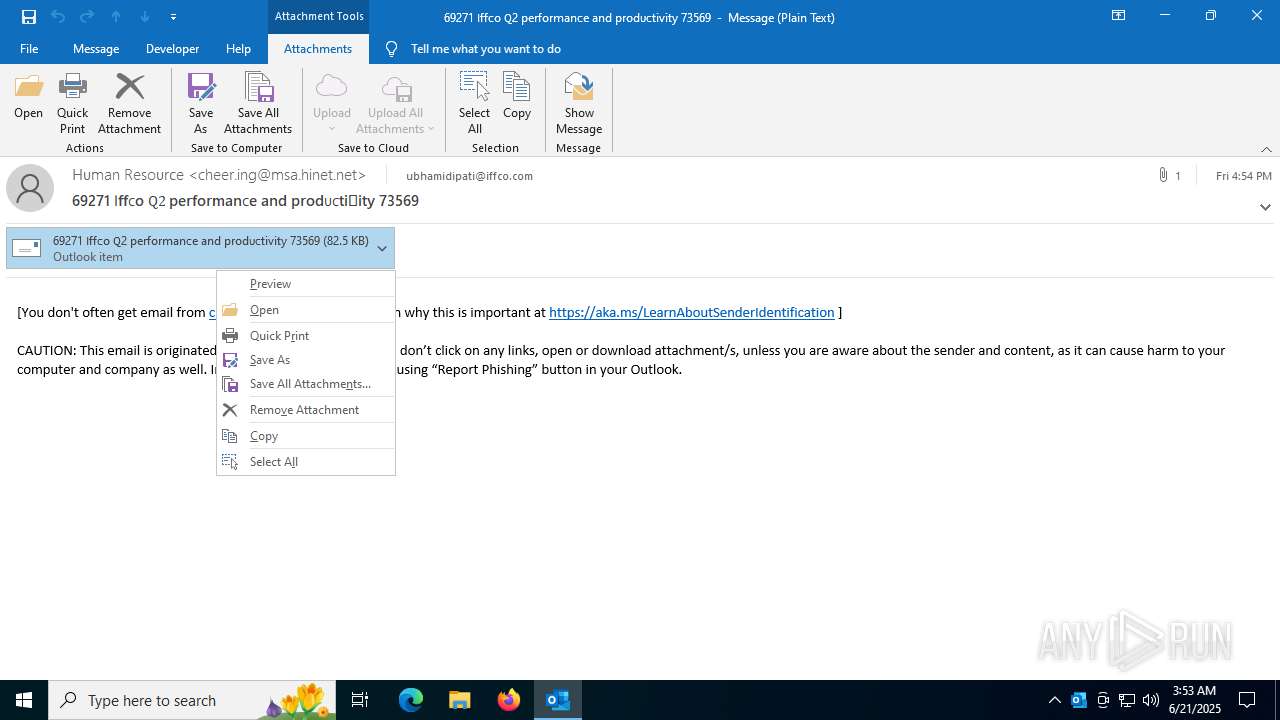Click Next Item down arrow in title bar

(145, 17)
